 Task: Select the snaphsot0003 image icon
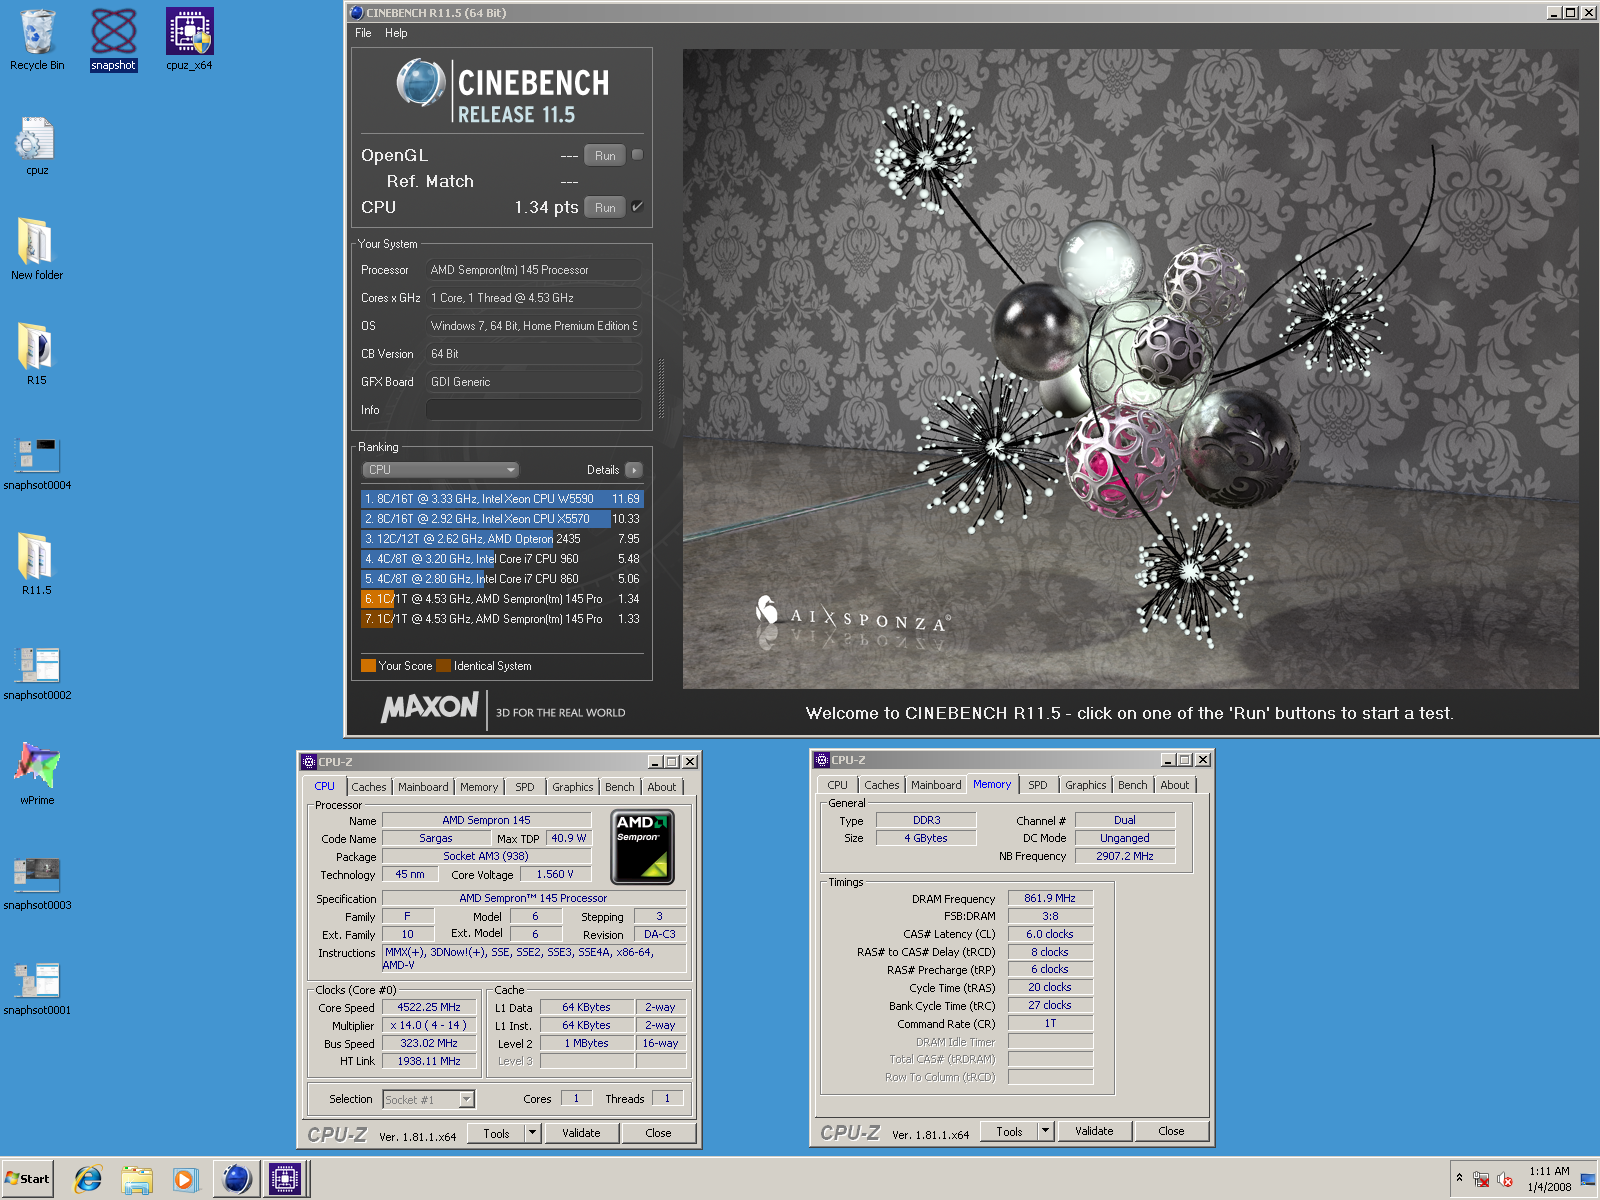[x=37, y=884]
